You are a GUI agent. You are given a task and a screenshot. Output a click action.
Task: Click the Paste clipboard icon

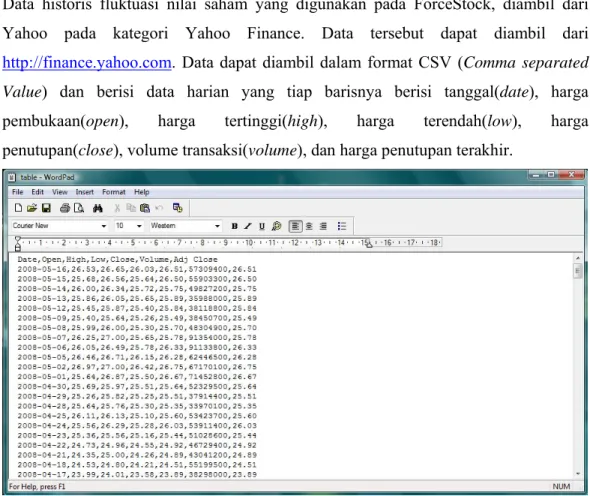[145, 208]
